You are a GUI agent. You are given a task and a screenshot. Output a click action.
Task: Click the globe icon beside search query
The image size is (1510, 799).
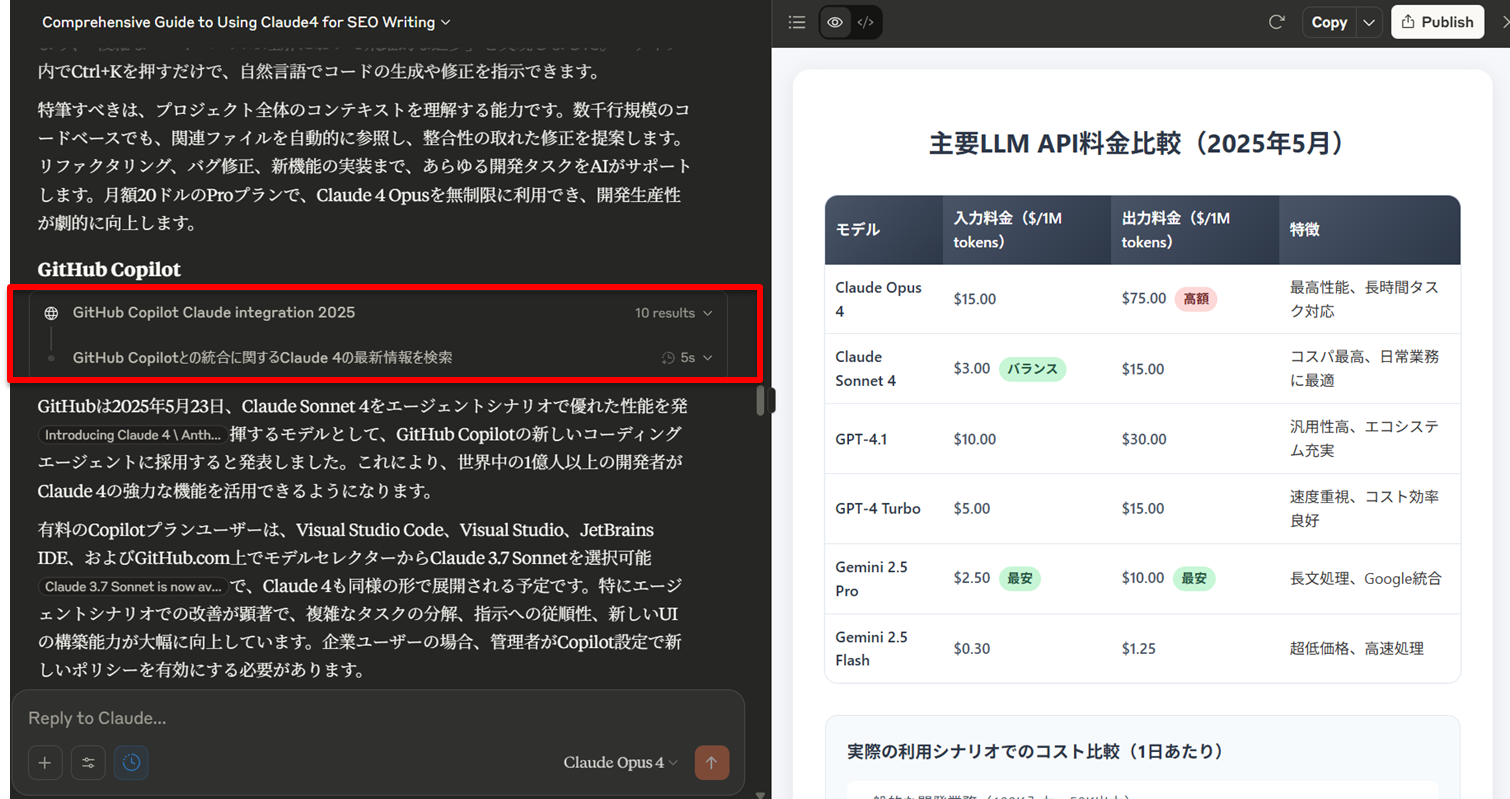51,313
